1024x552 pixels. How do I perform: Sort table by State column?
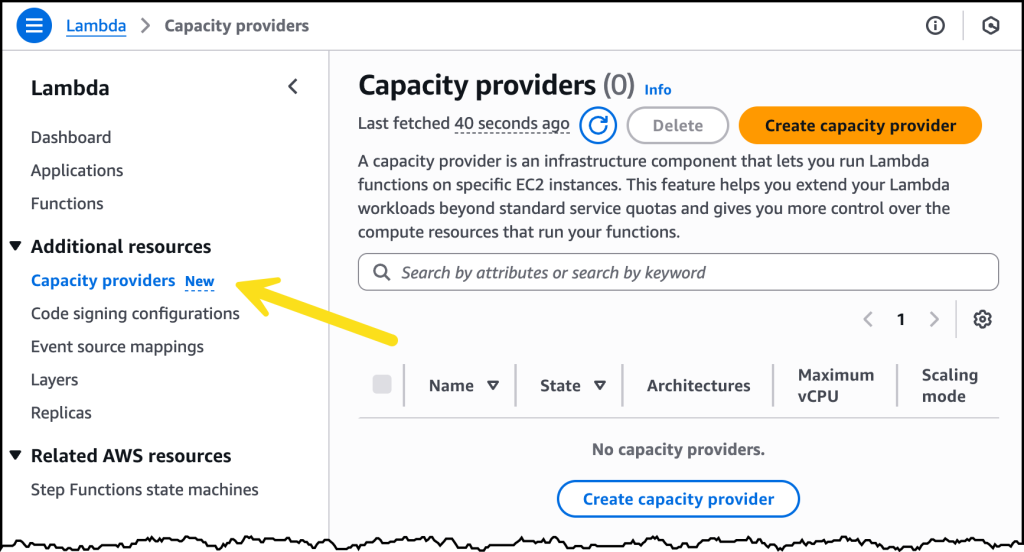[600, 385]
